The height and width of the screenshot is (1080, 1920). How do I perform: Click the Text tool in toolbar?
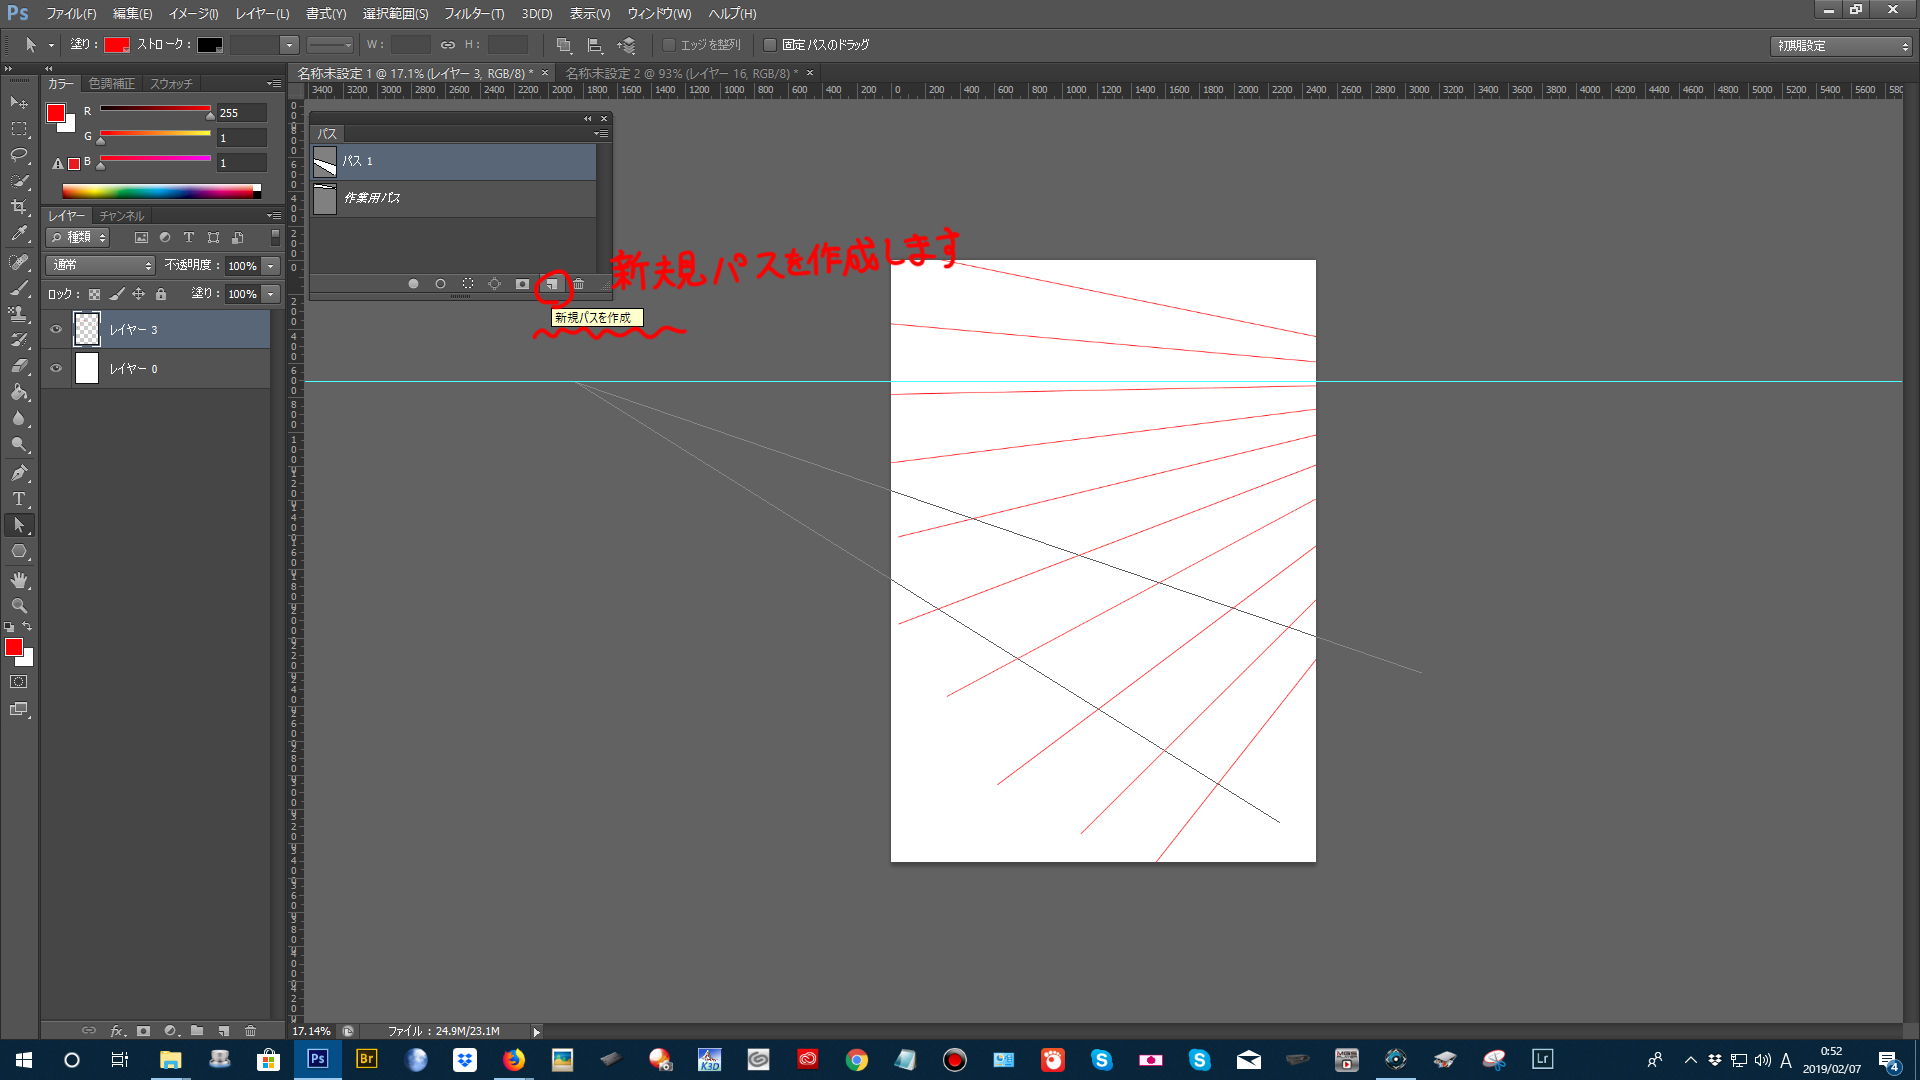pos(18,498)
